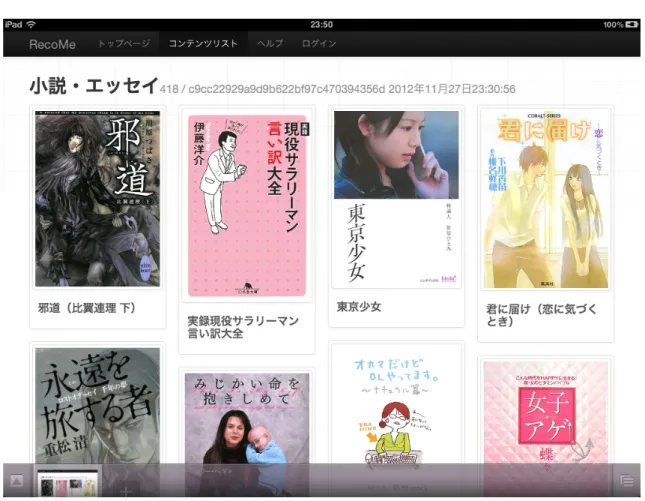Click the ログイン link

(319, 43)
